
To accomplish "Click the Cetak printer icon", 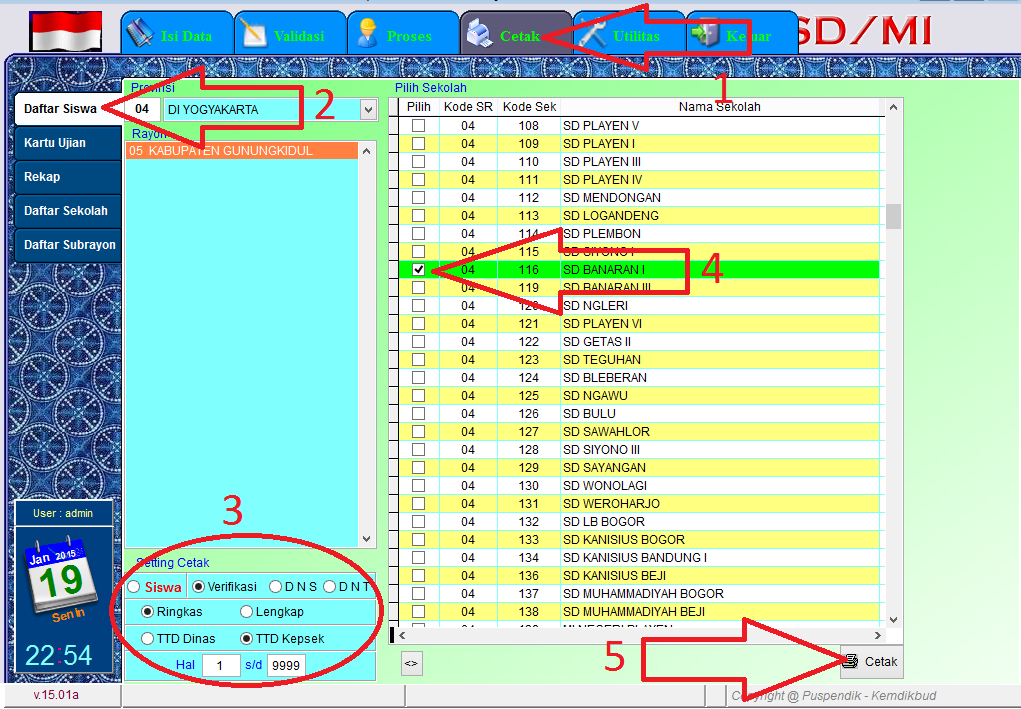I will click(x=481, y=35).
